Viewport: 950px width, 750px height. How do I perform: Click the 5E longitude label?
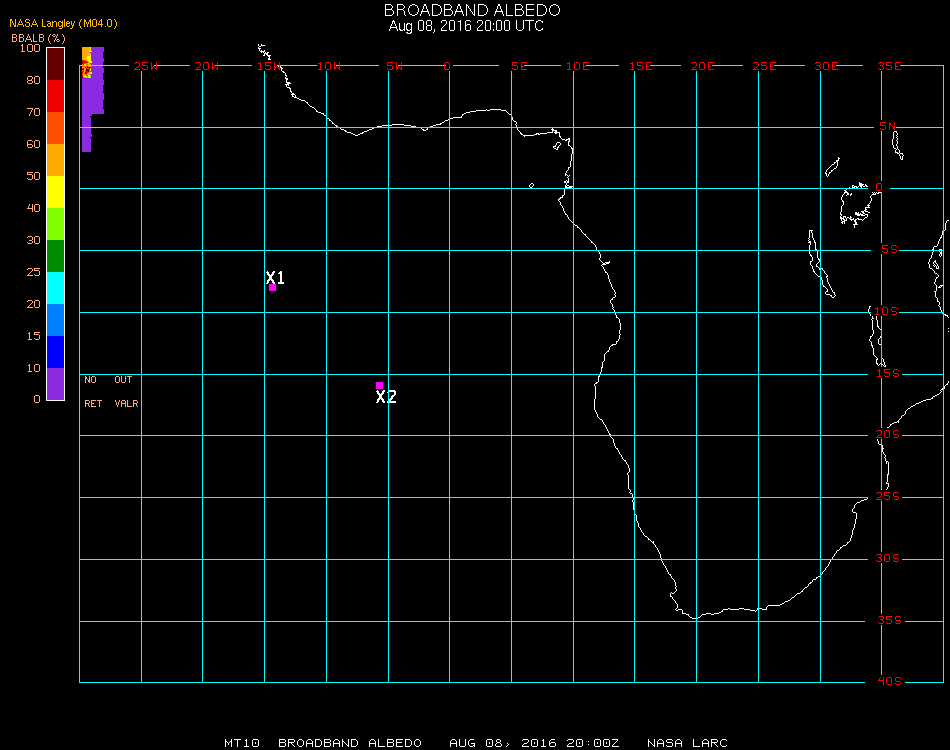coord(519,66)
